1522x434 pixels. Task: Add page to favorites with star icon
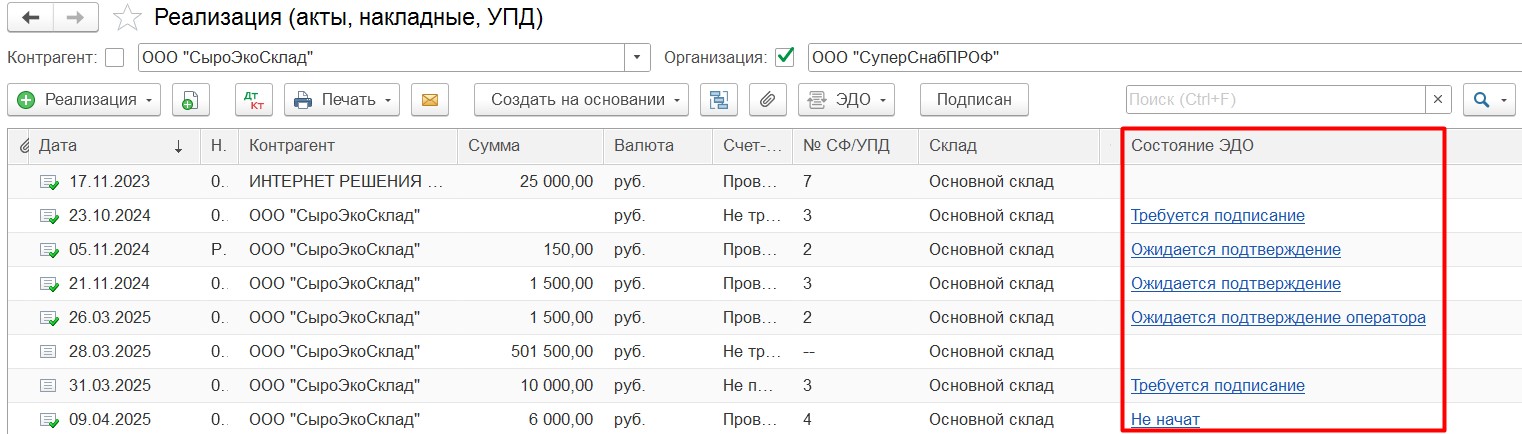click(x=127, y=18)
